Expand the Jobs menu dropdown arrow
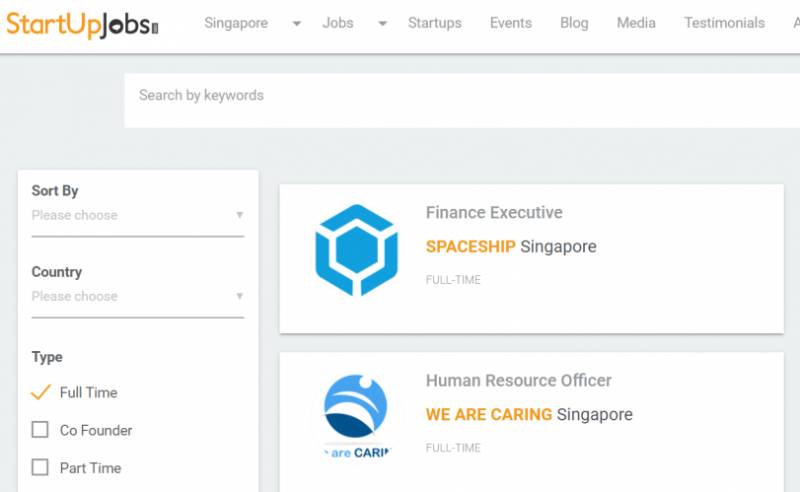Screen dimensions: 800x492 383,24
